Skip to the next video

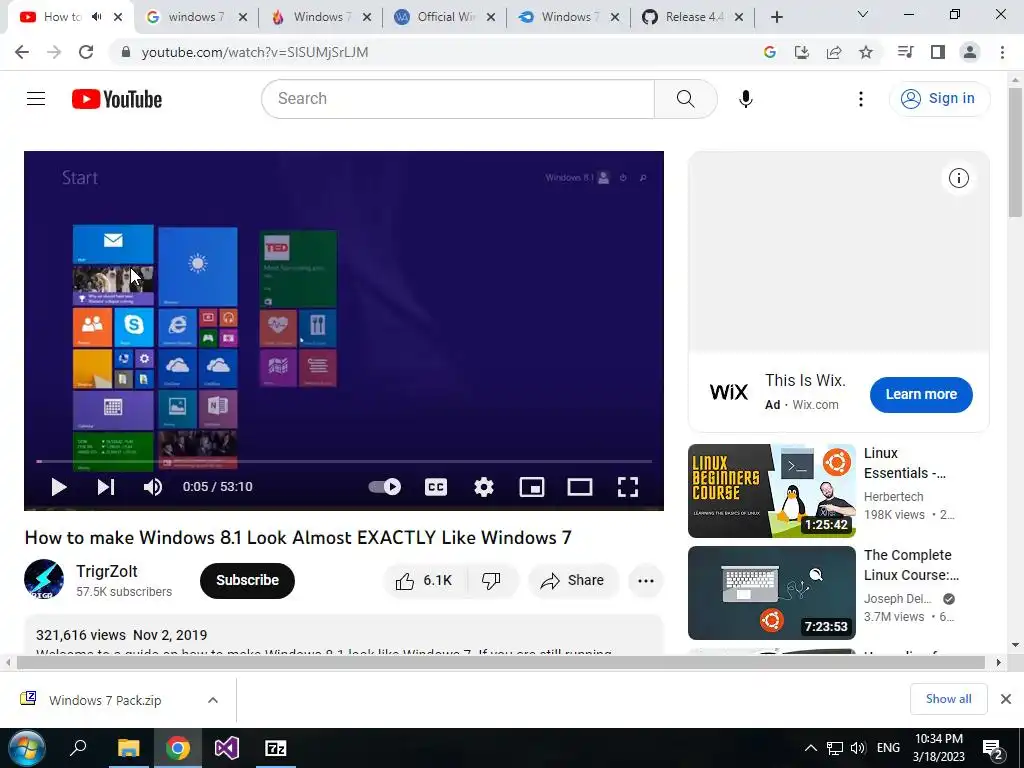click(106, 487)
